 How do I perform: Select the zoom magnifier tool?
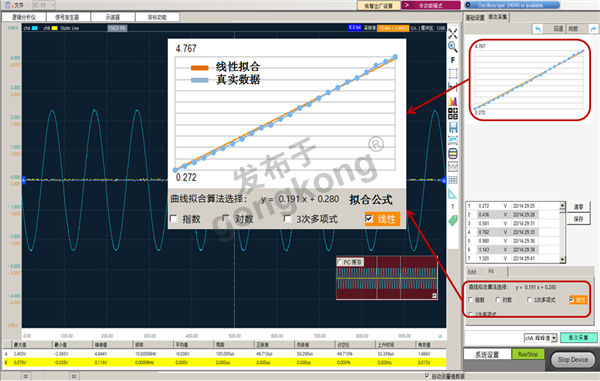(x=453, y=47)
